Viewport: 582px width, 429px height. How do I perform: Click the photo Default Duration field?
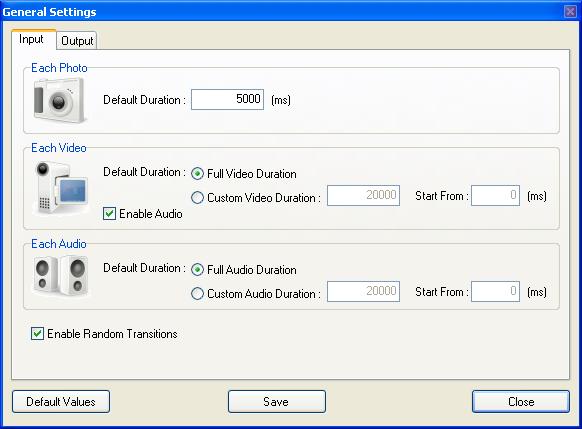pos(228,99)
